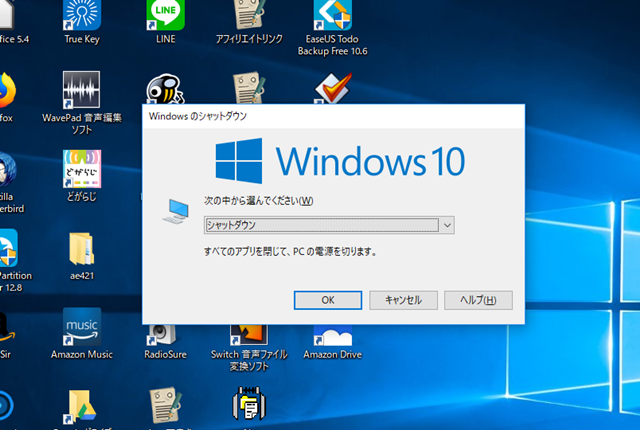Open help with the ヘルプ(H) button
This screenshot has width=640, height=430.
[x=478, y=300]
